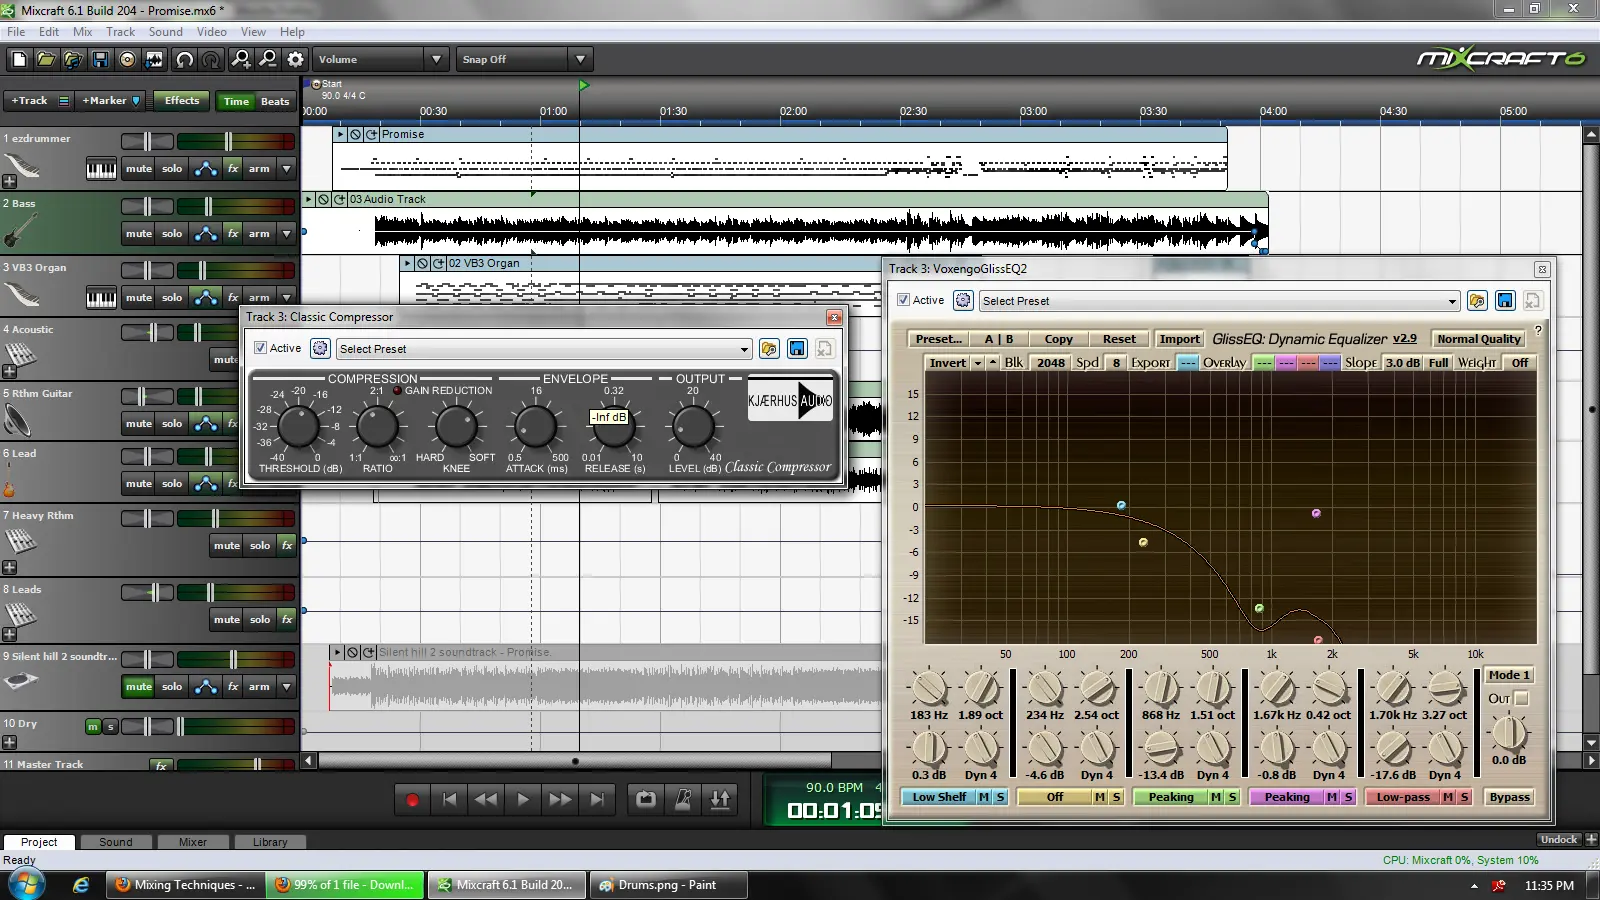Save preset disk icon in Classic Compressor
Screen dimensions: 1600x900
tap(797, 348)
